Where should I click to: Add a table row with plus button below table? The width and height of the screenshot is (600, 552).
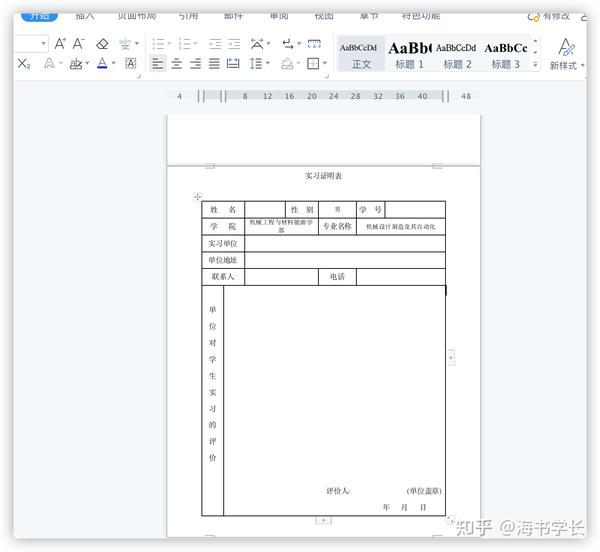click(324, 520)
